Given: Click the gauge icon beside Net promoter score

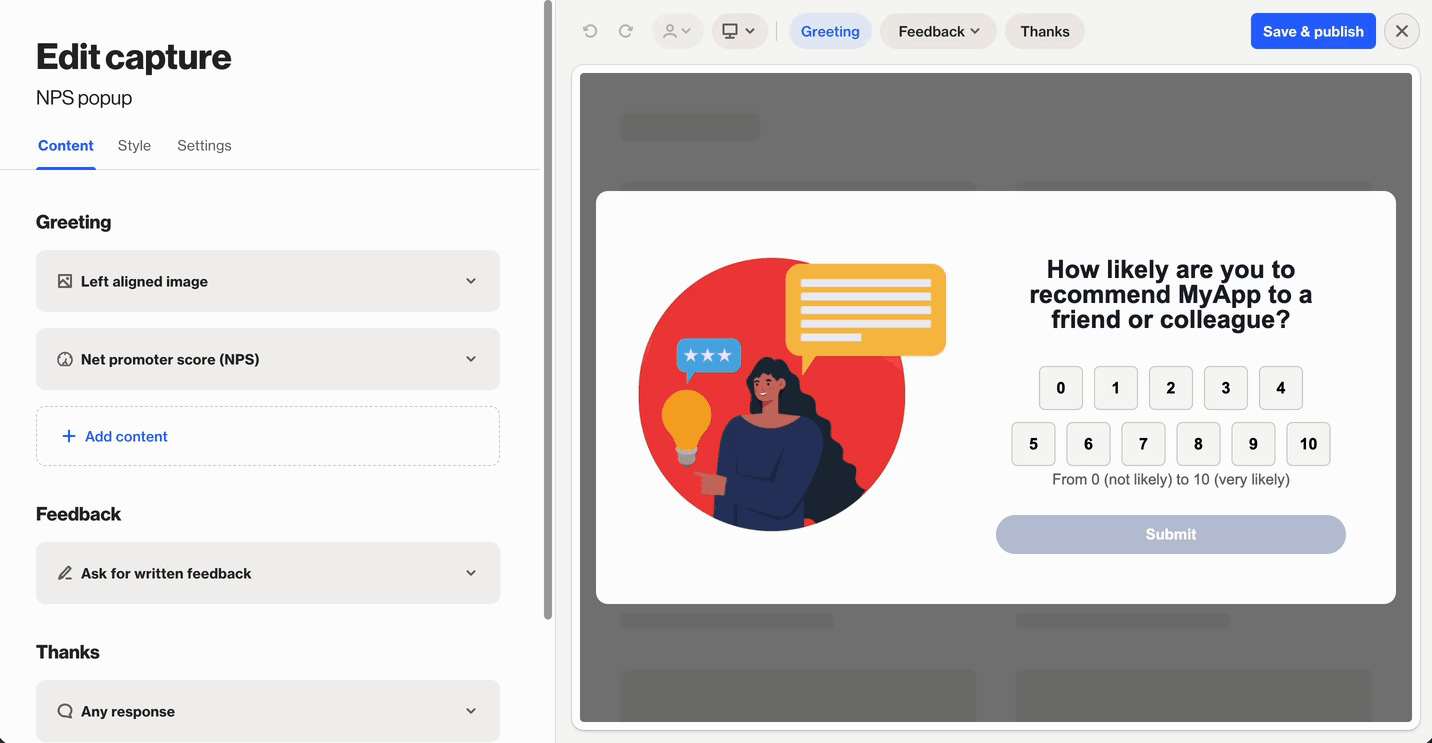Looking at the screenshot, I should point(65,359).
